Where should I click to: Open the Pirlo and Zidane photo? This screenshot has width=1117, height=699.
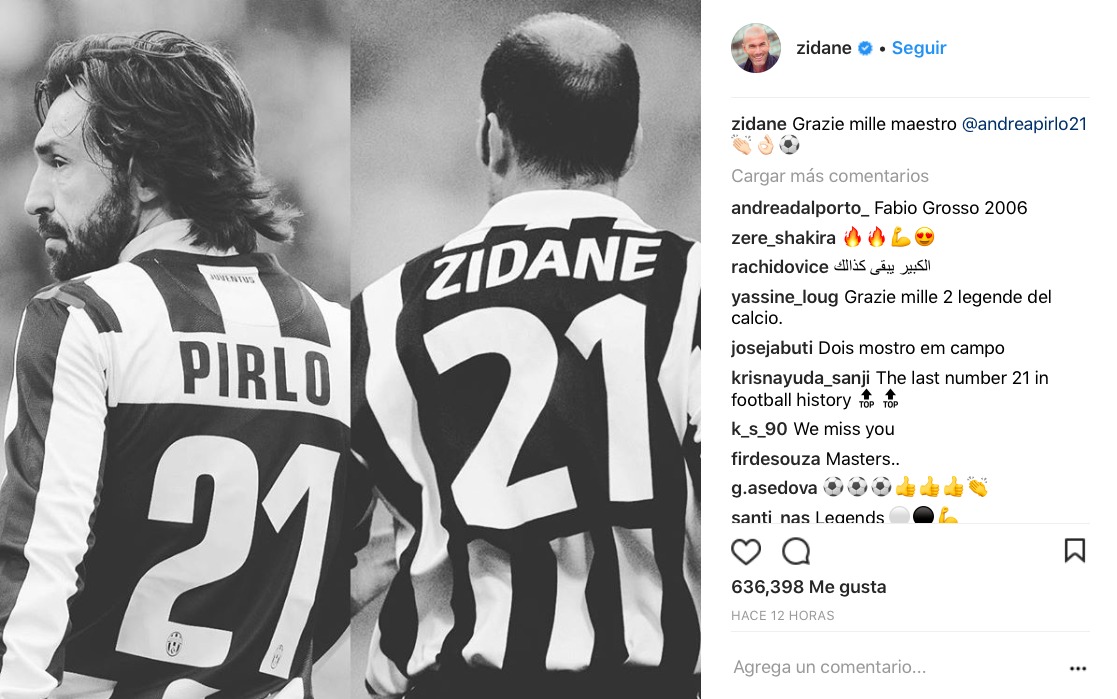350,349
